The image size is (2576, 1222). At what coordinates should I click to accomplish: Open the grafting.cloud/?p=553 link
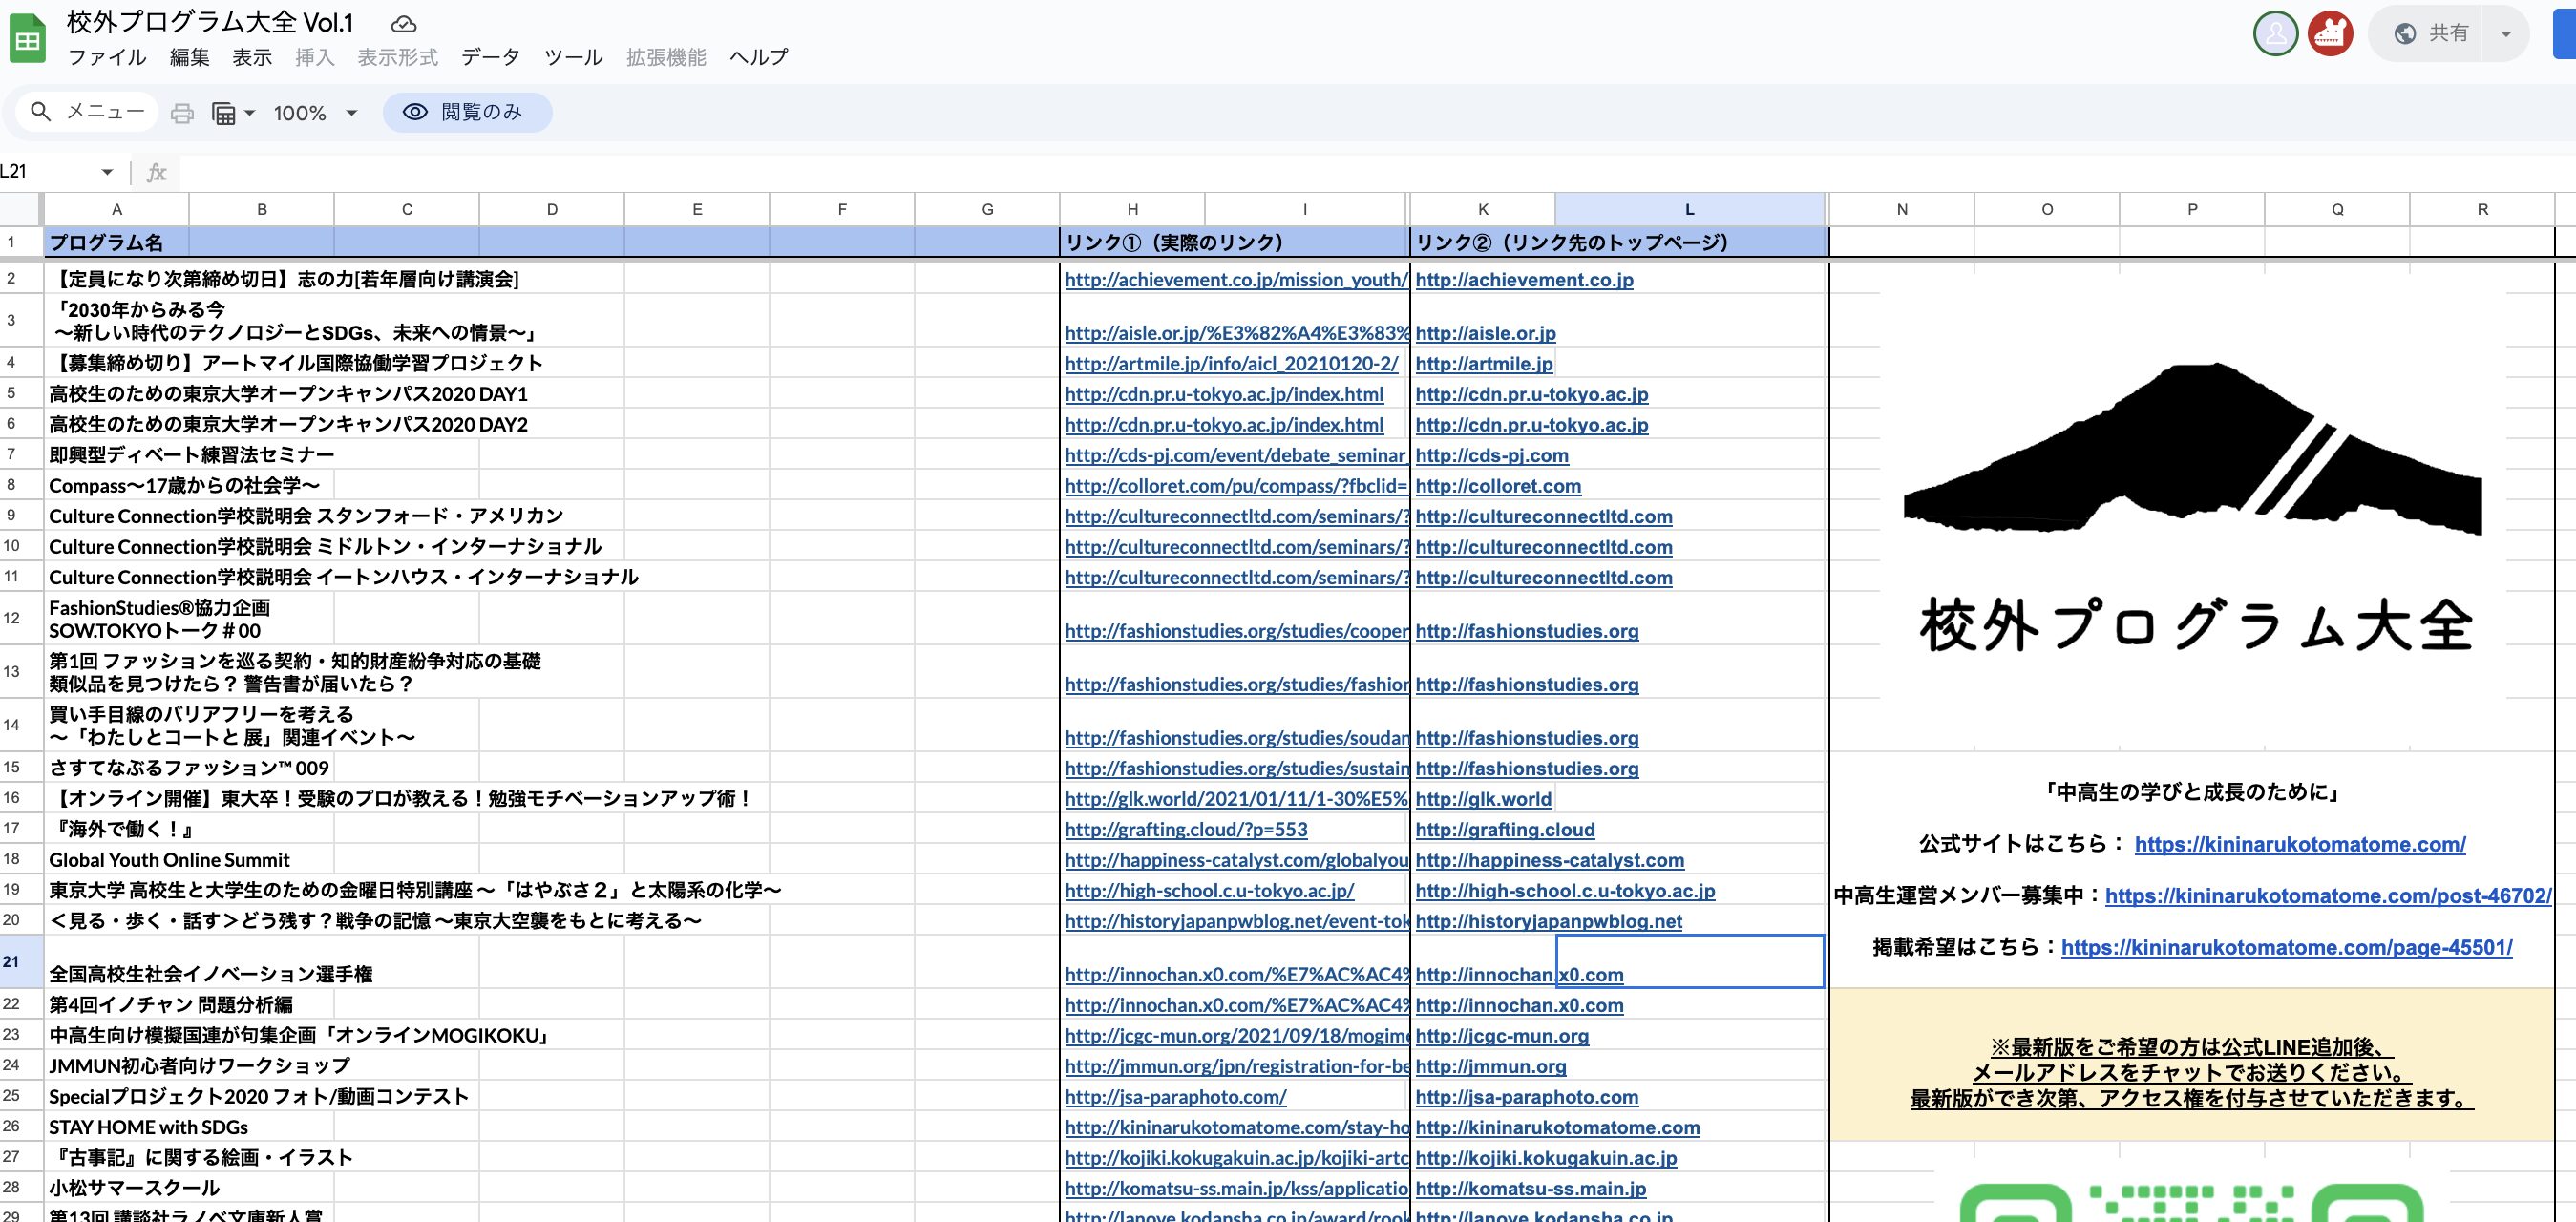tap(1186, 830)
